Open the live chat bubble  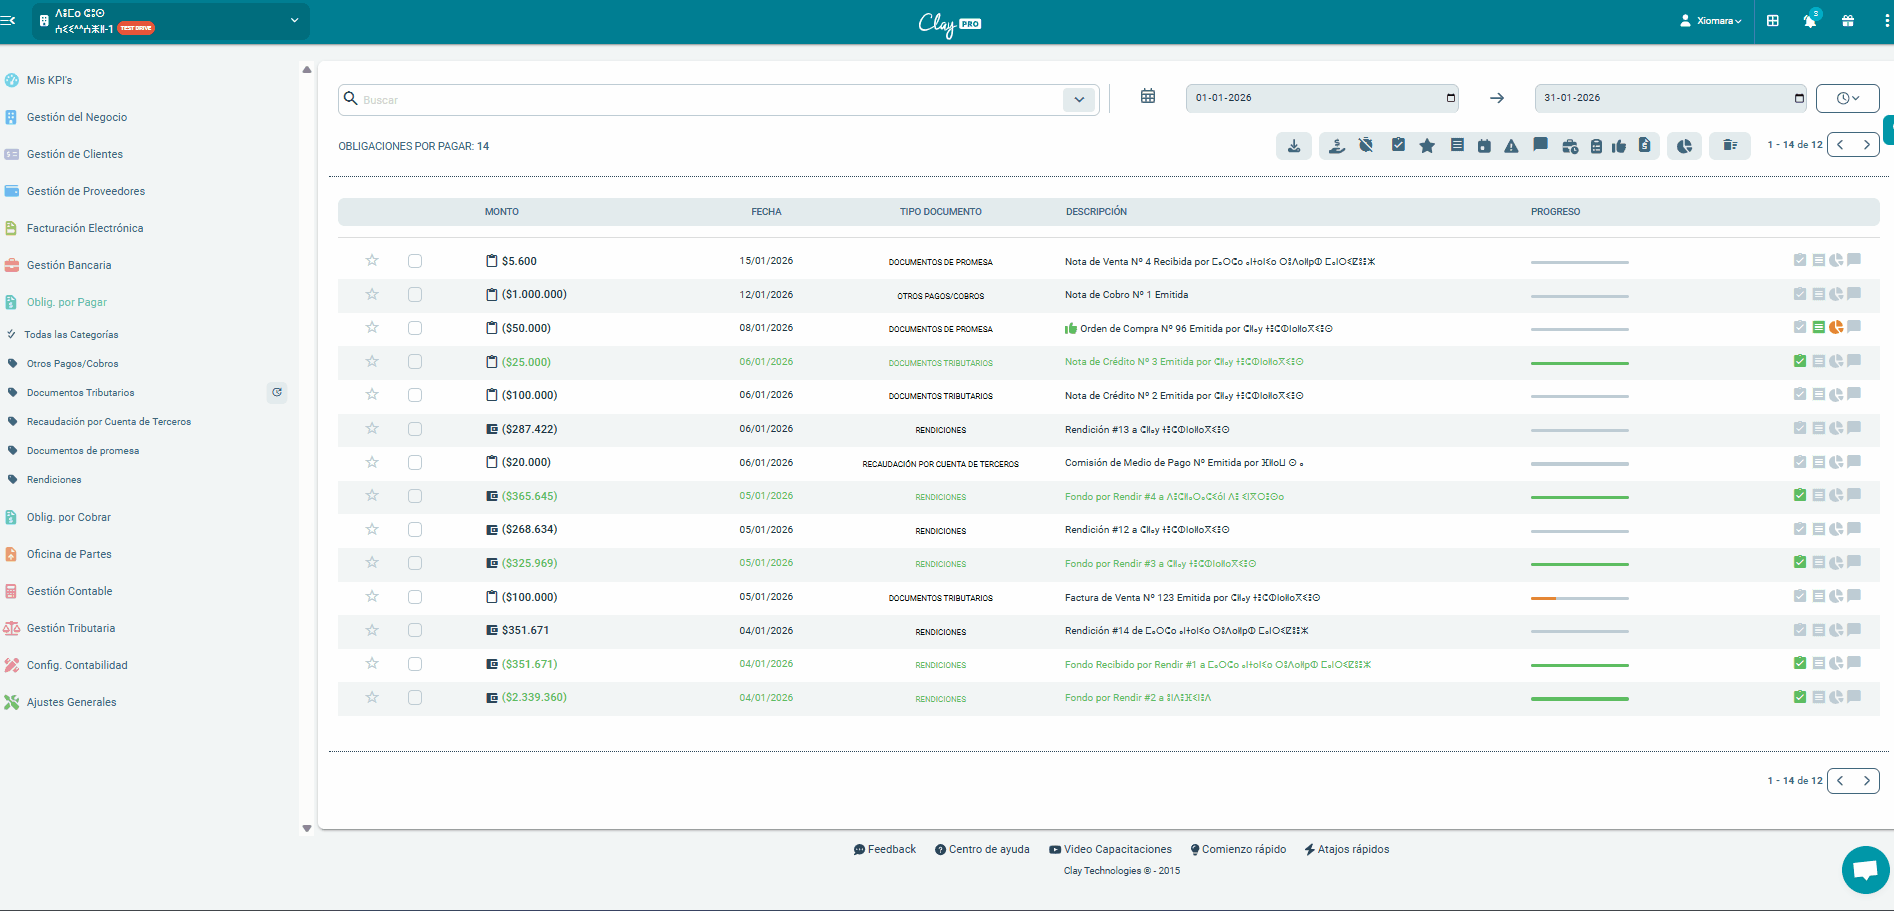coord(1865,870)
